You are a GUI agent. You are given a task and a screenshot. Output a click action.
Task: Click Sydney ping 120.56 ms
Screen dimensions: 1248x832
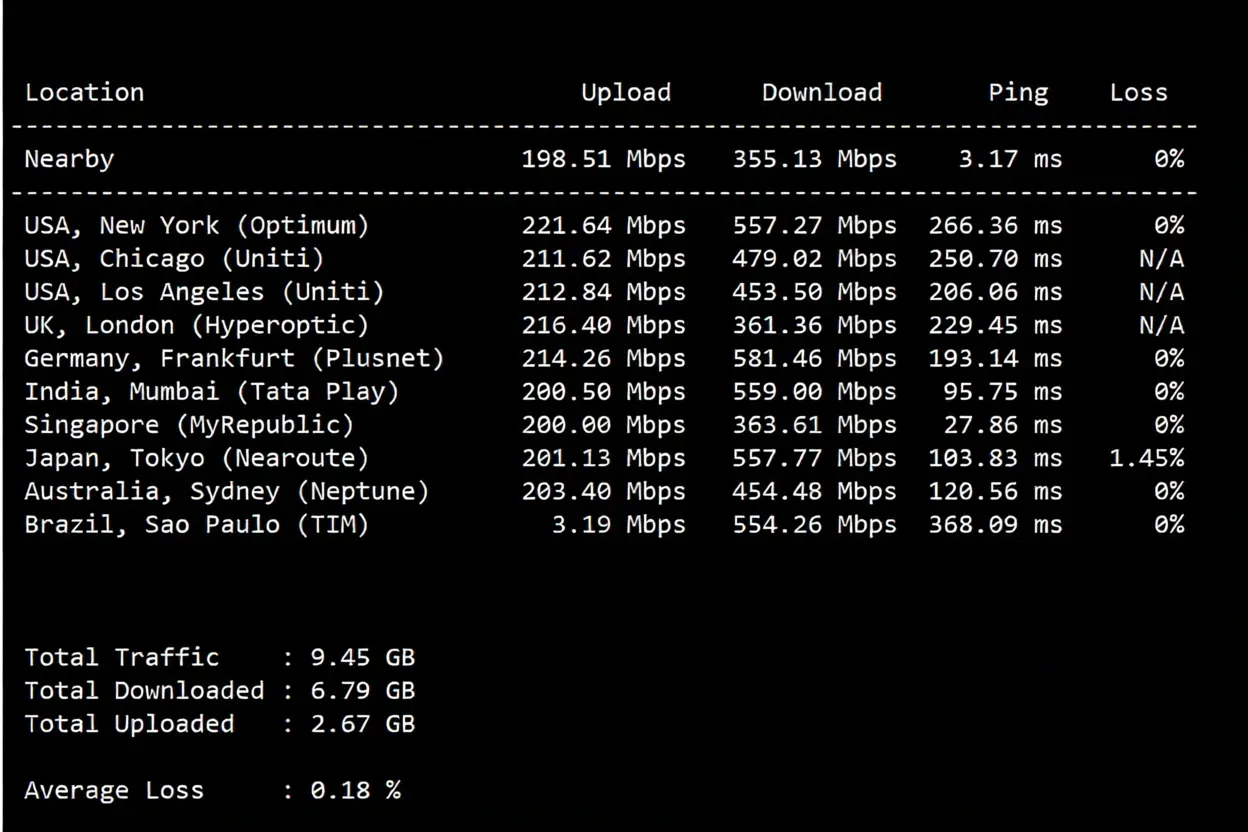click(x=995, y=492)
